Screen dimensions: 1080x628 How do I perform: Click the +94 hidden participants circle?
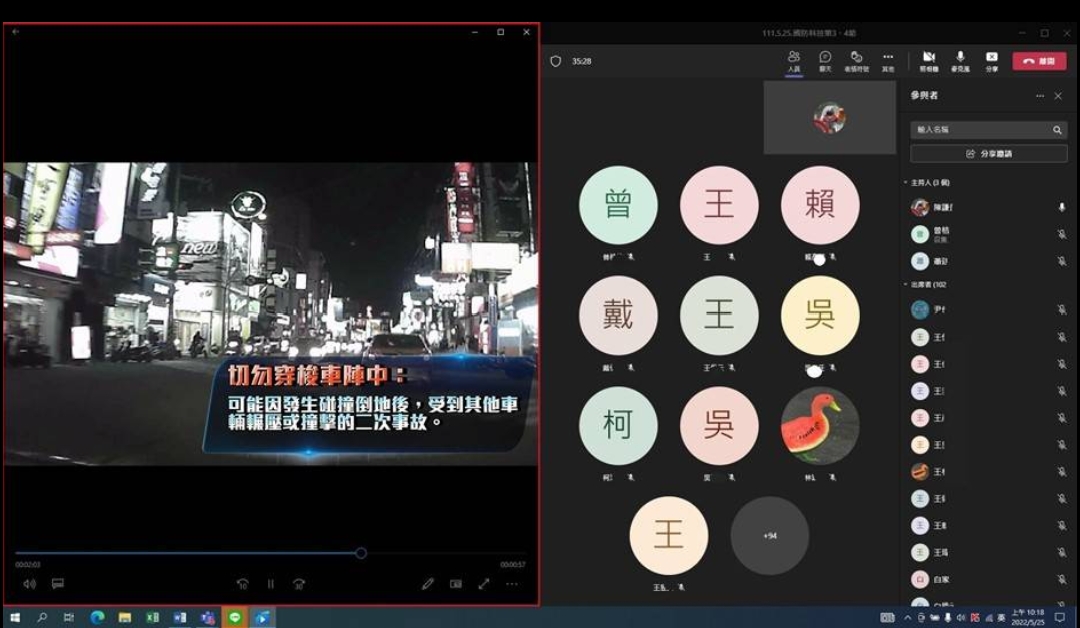770,536
